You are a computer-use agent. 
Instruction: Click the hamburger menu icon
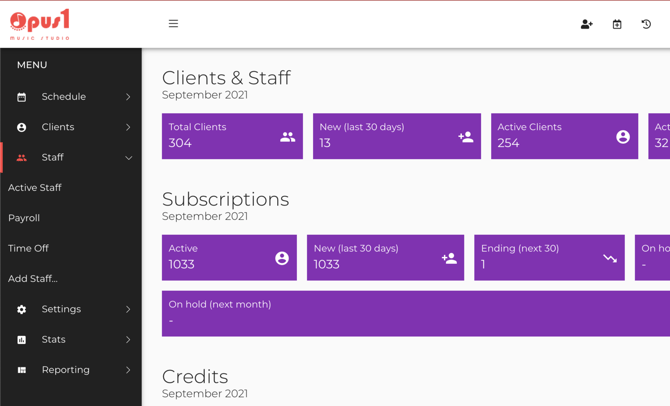173,24
